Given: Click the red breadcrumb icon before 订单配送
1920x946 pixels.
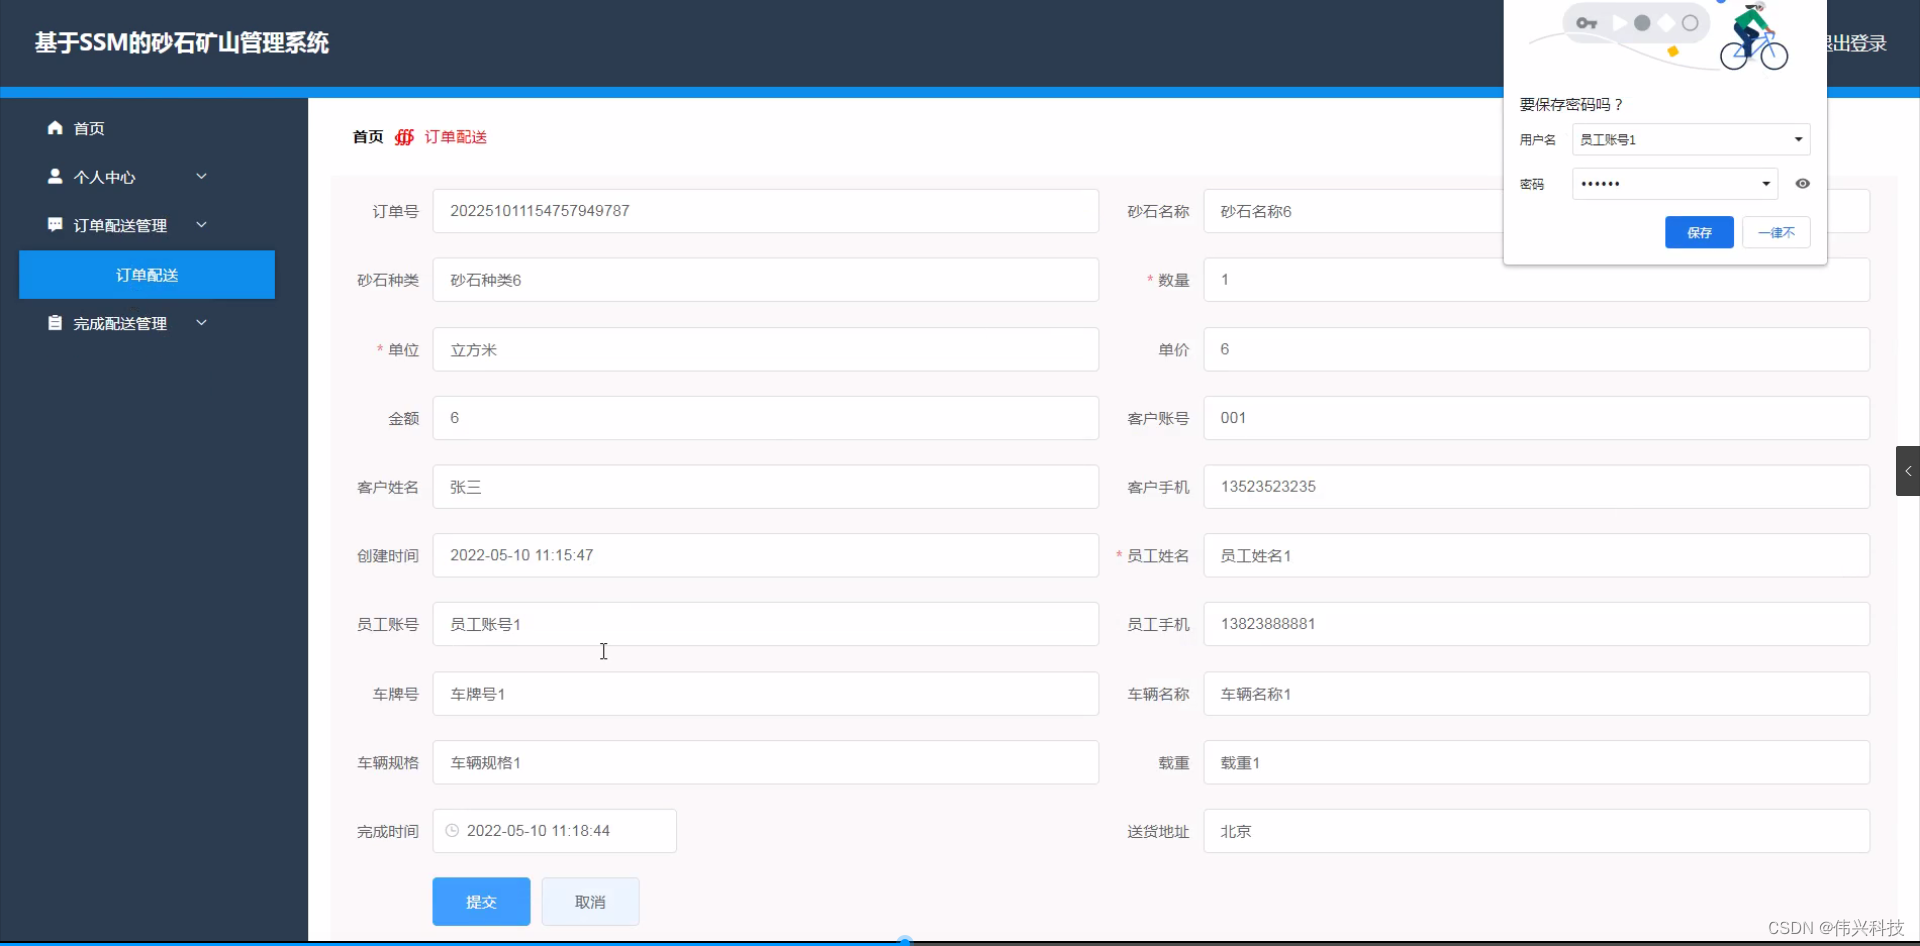Looking at the screenshot, I should pos(404,137).
